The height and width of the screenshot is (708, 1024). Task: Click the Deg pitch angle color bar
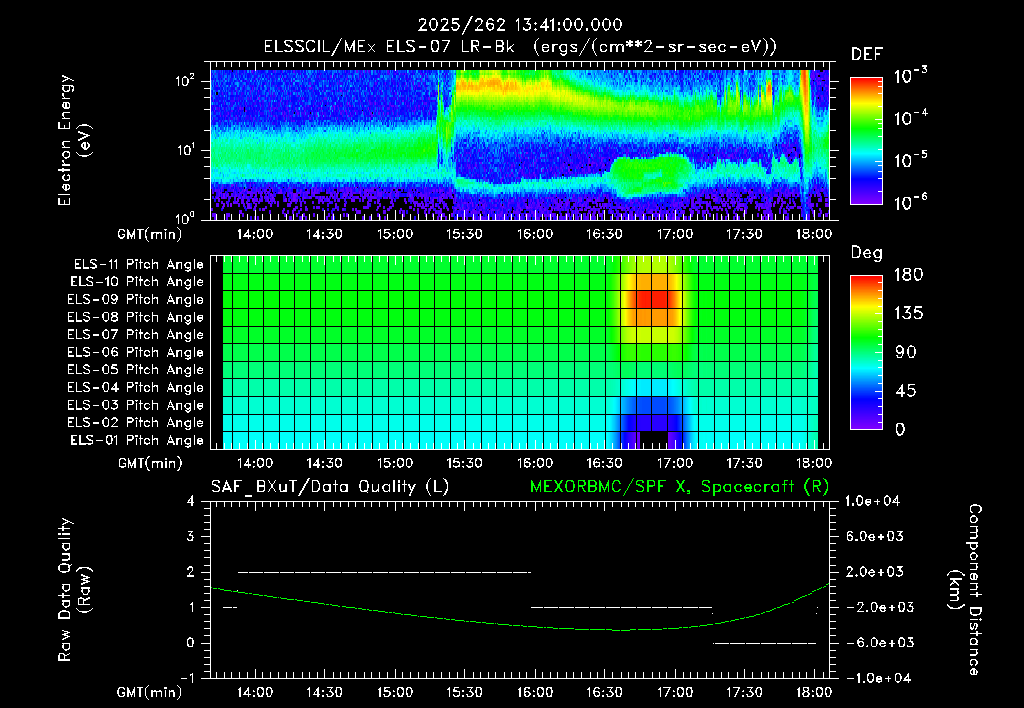(x=866, y=352)
